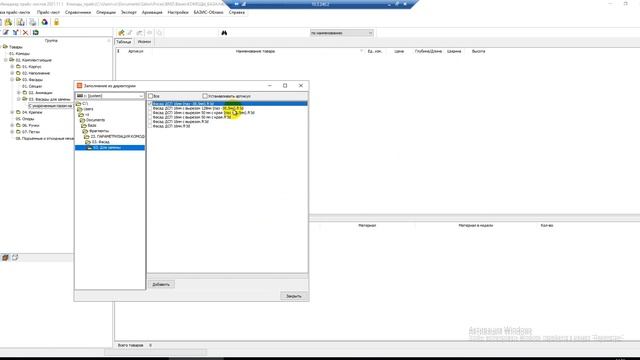Open the Справка menu
Viewport: 640px width, 360px height.
coord(237,12)
